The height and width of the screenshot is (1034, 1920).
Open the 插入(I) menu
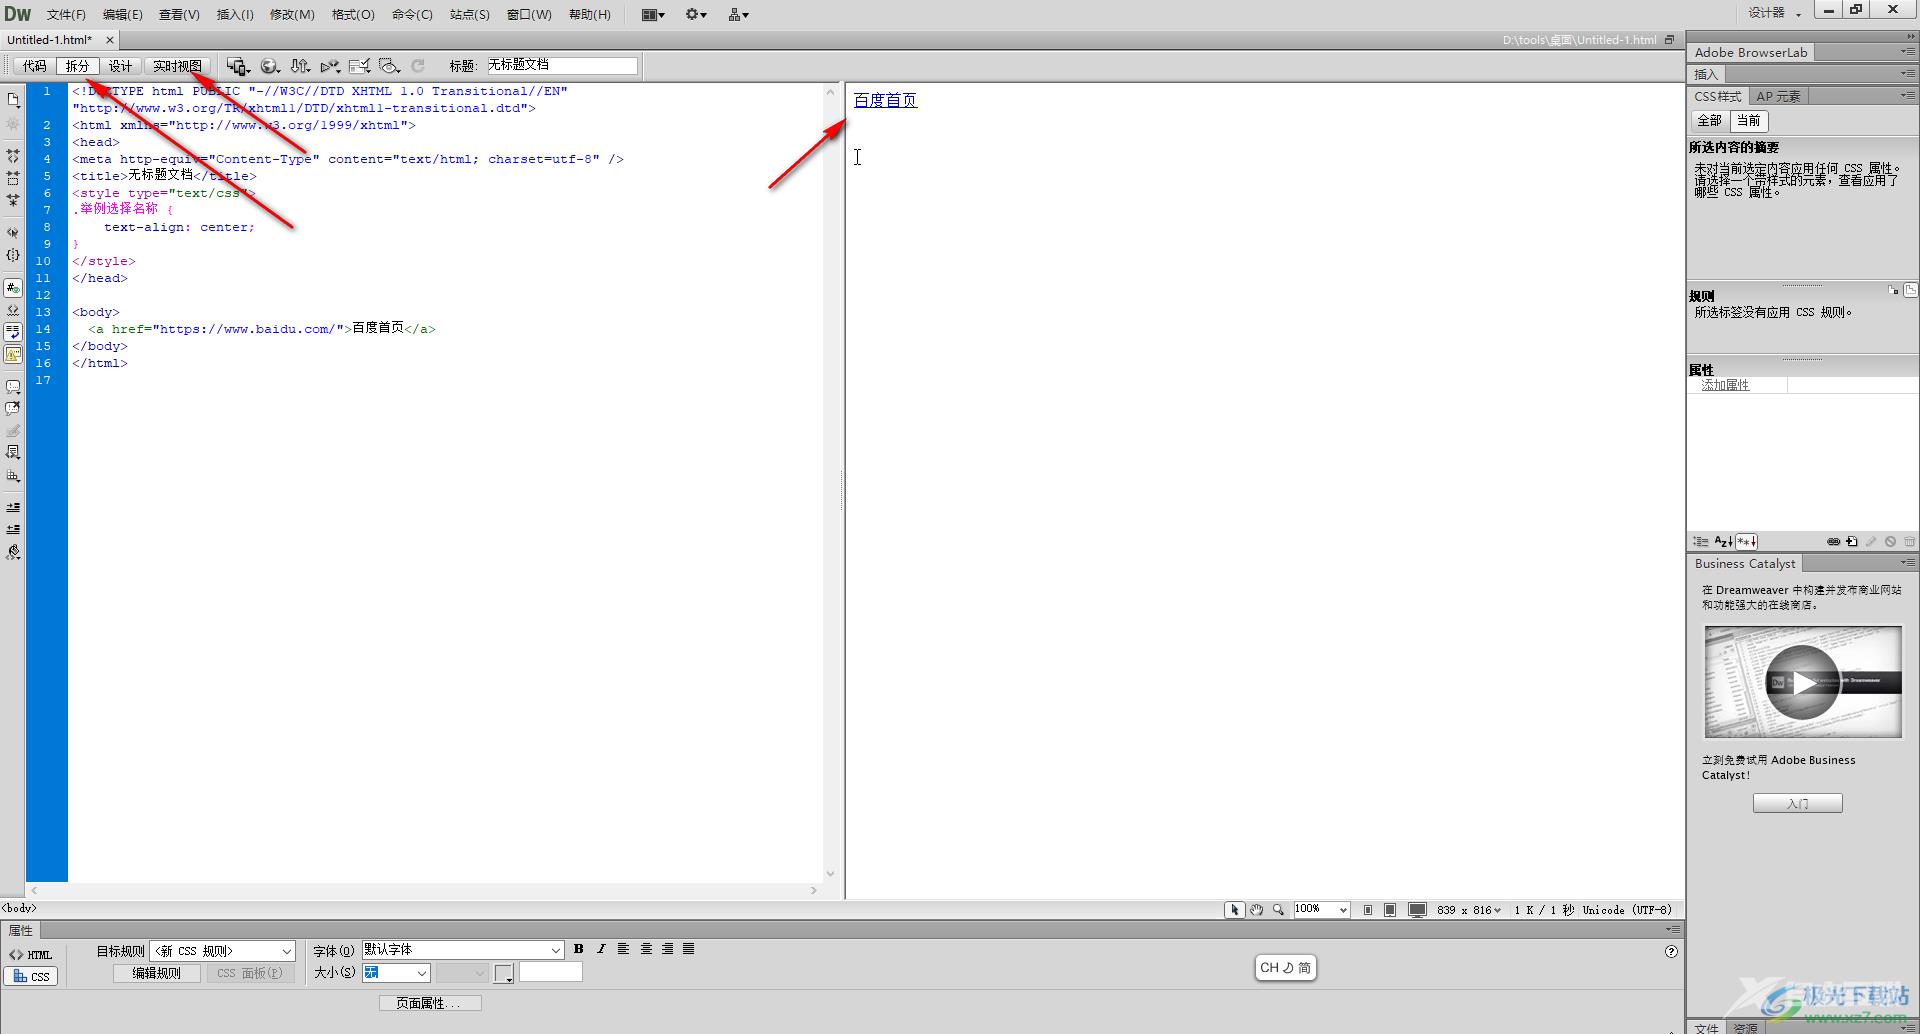coord(235,15)
